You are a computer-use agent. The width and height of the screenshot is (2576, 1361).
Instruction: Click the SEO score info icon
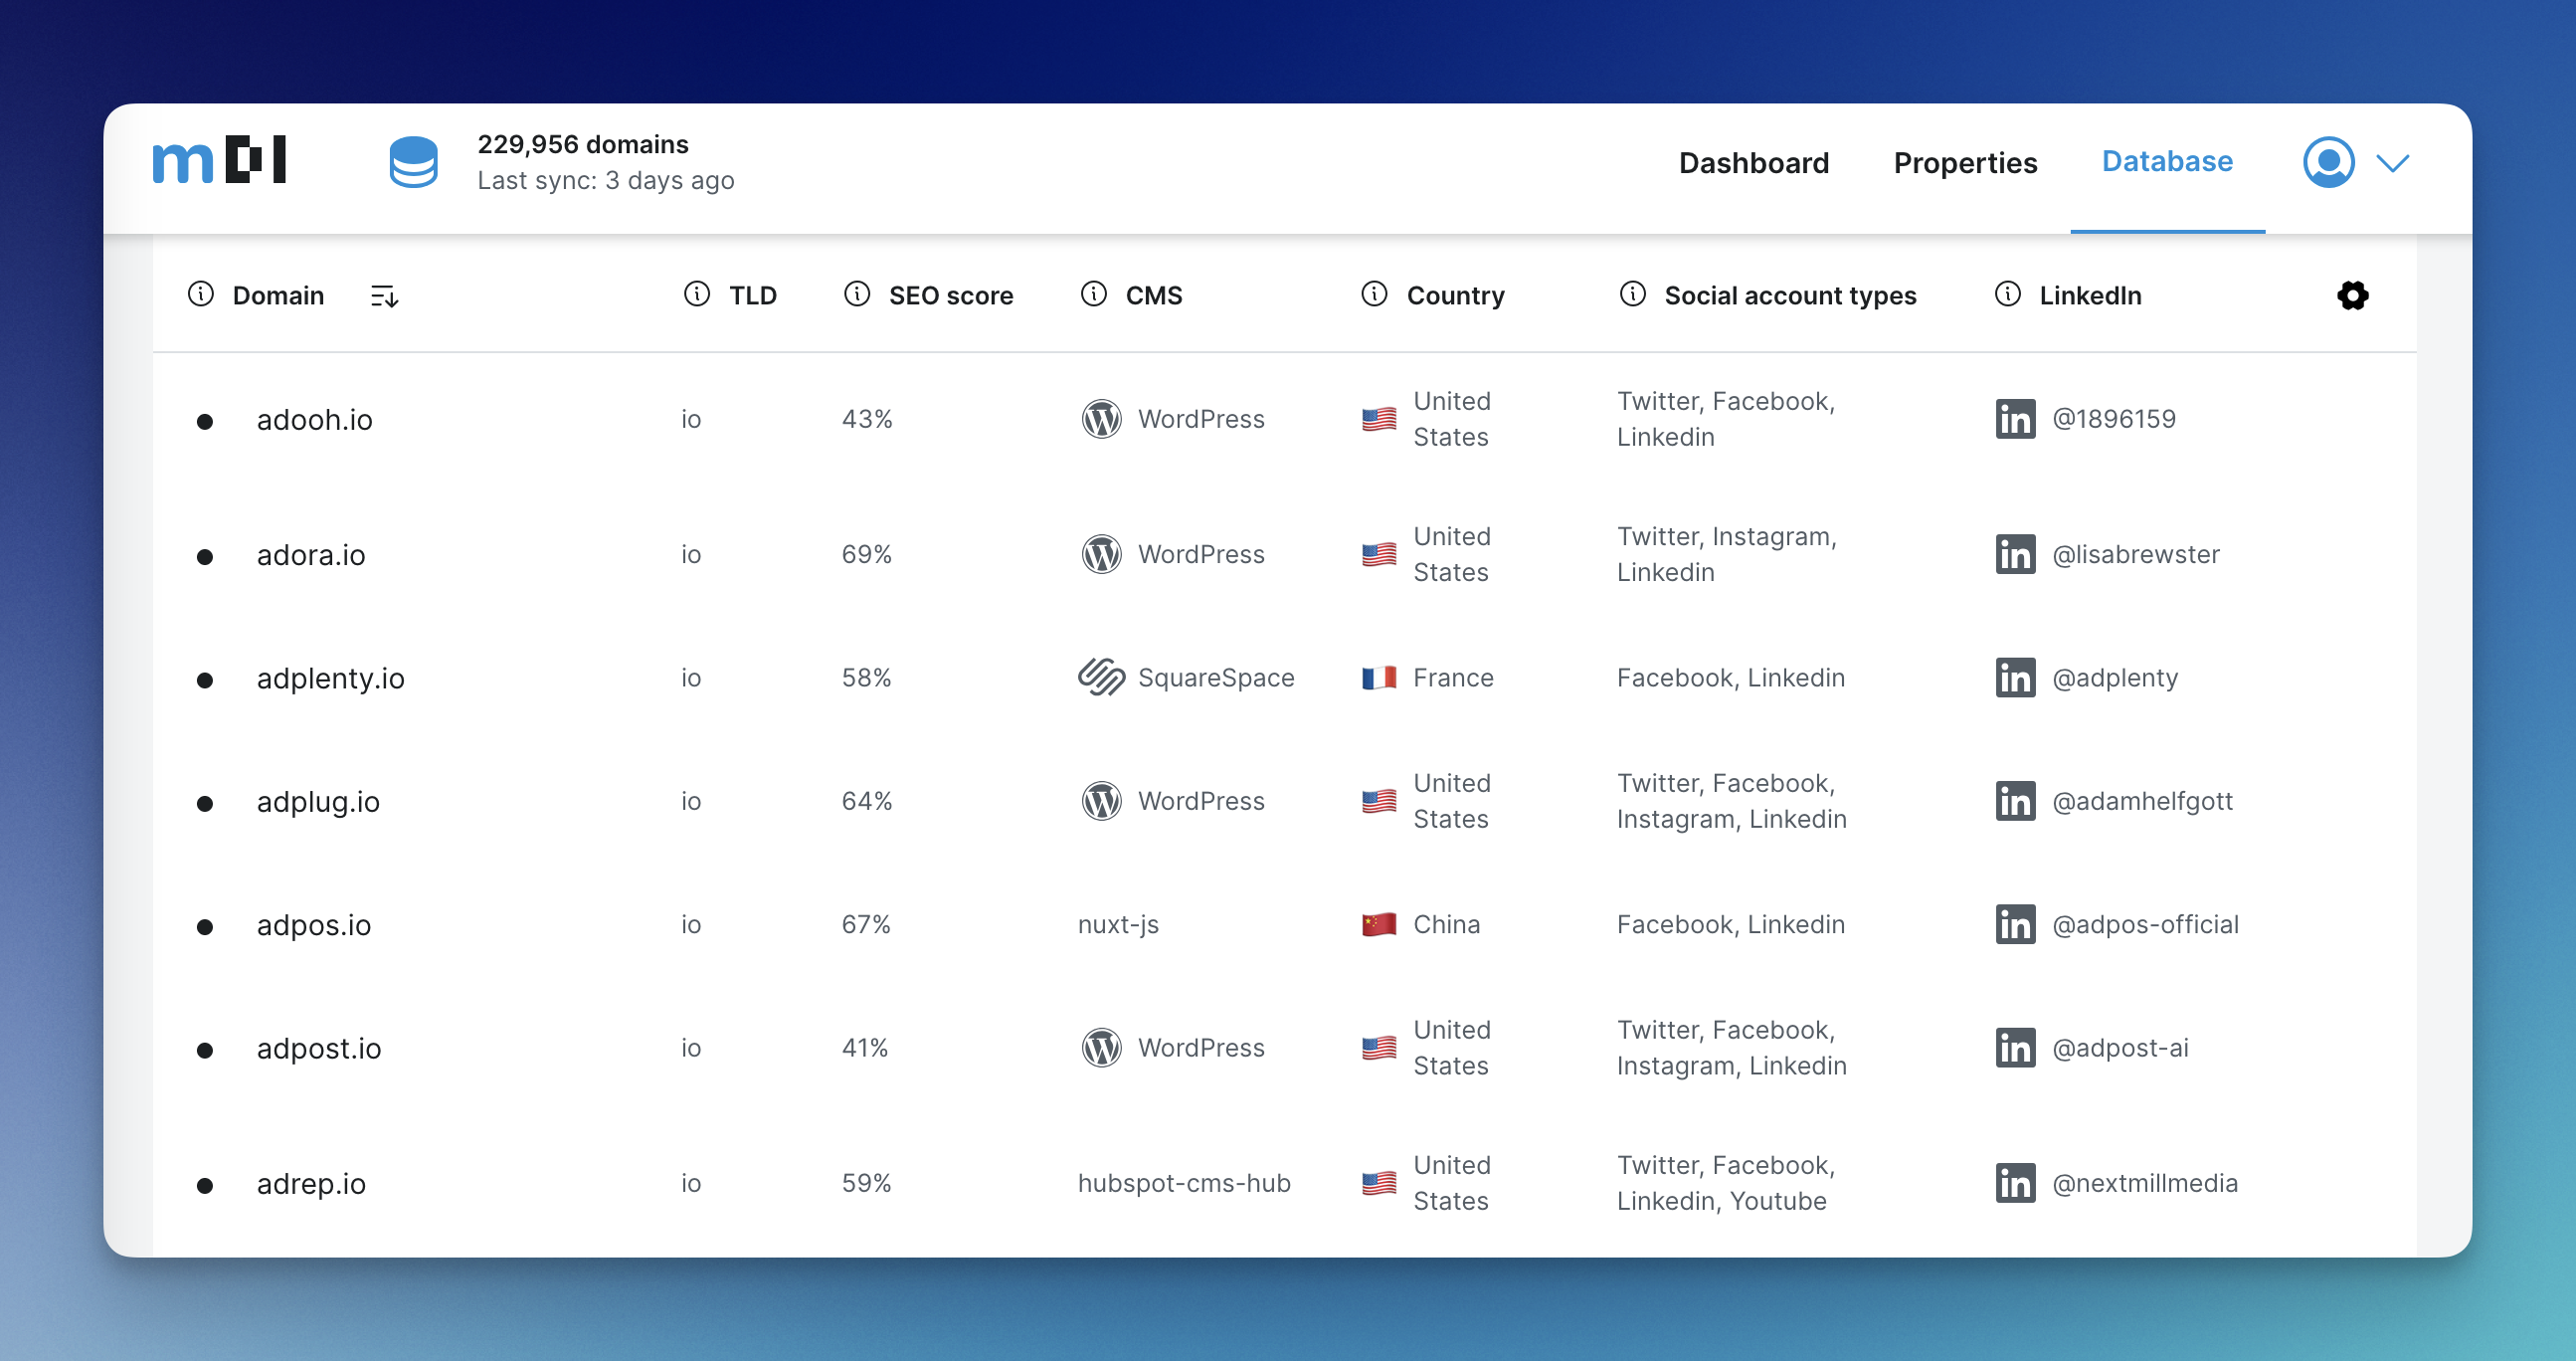857,294
